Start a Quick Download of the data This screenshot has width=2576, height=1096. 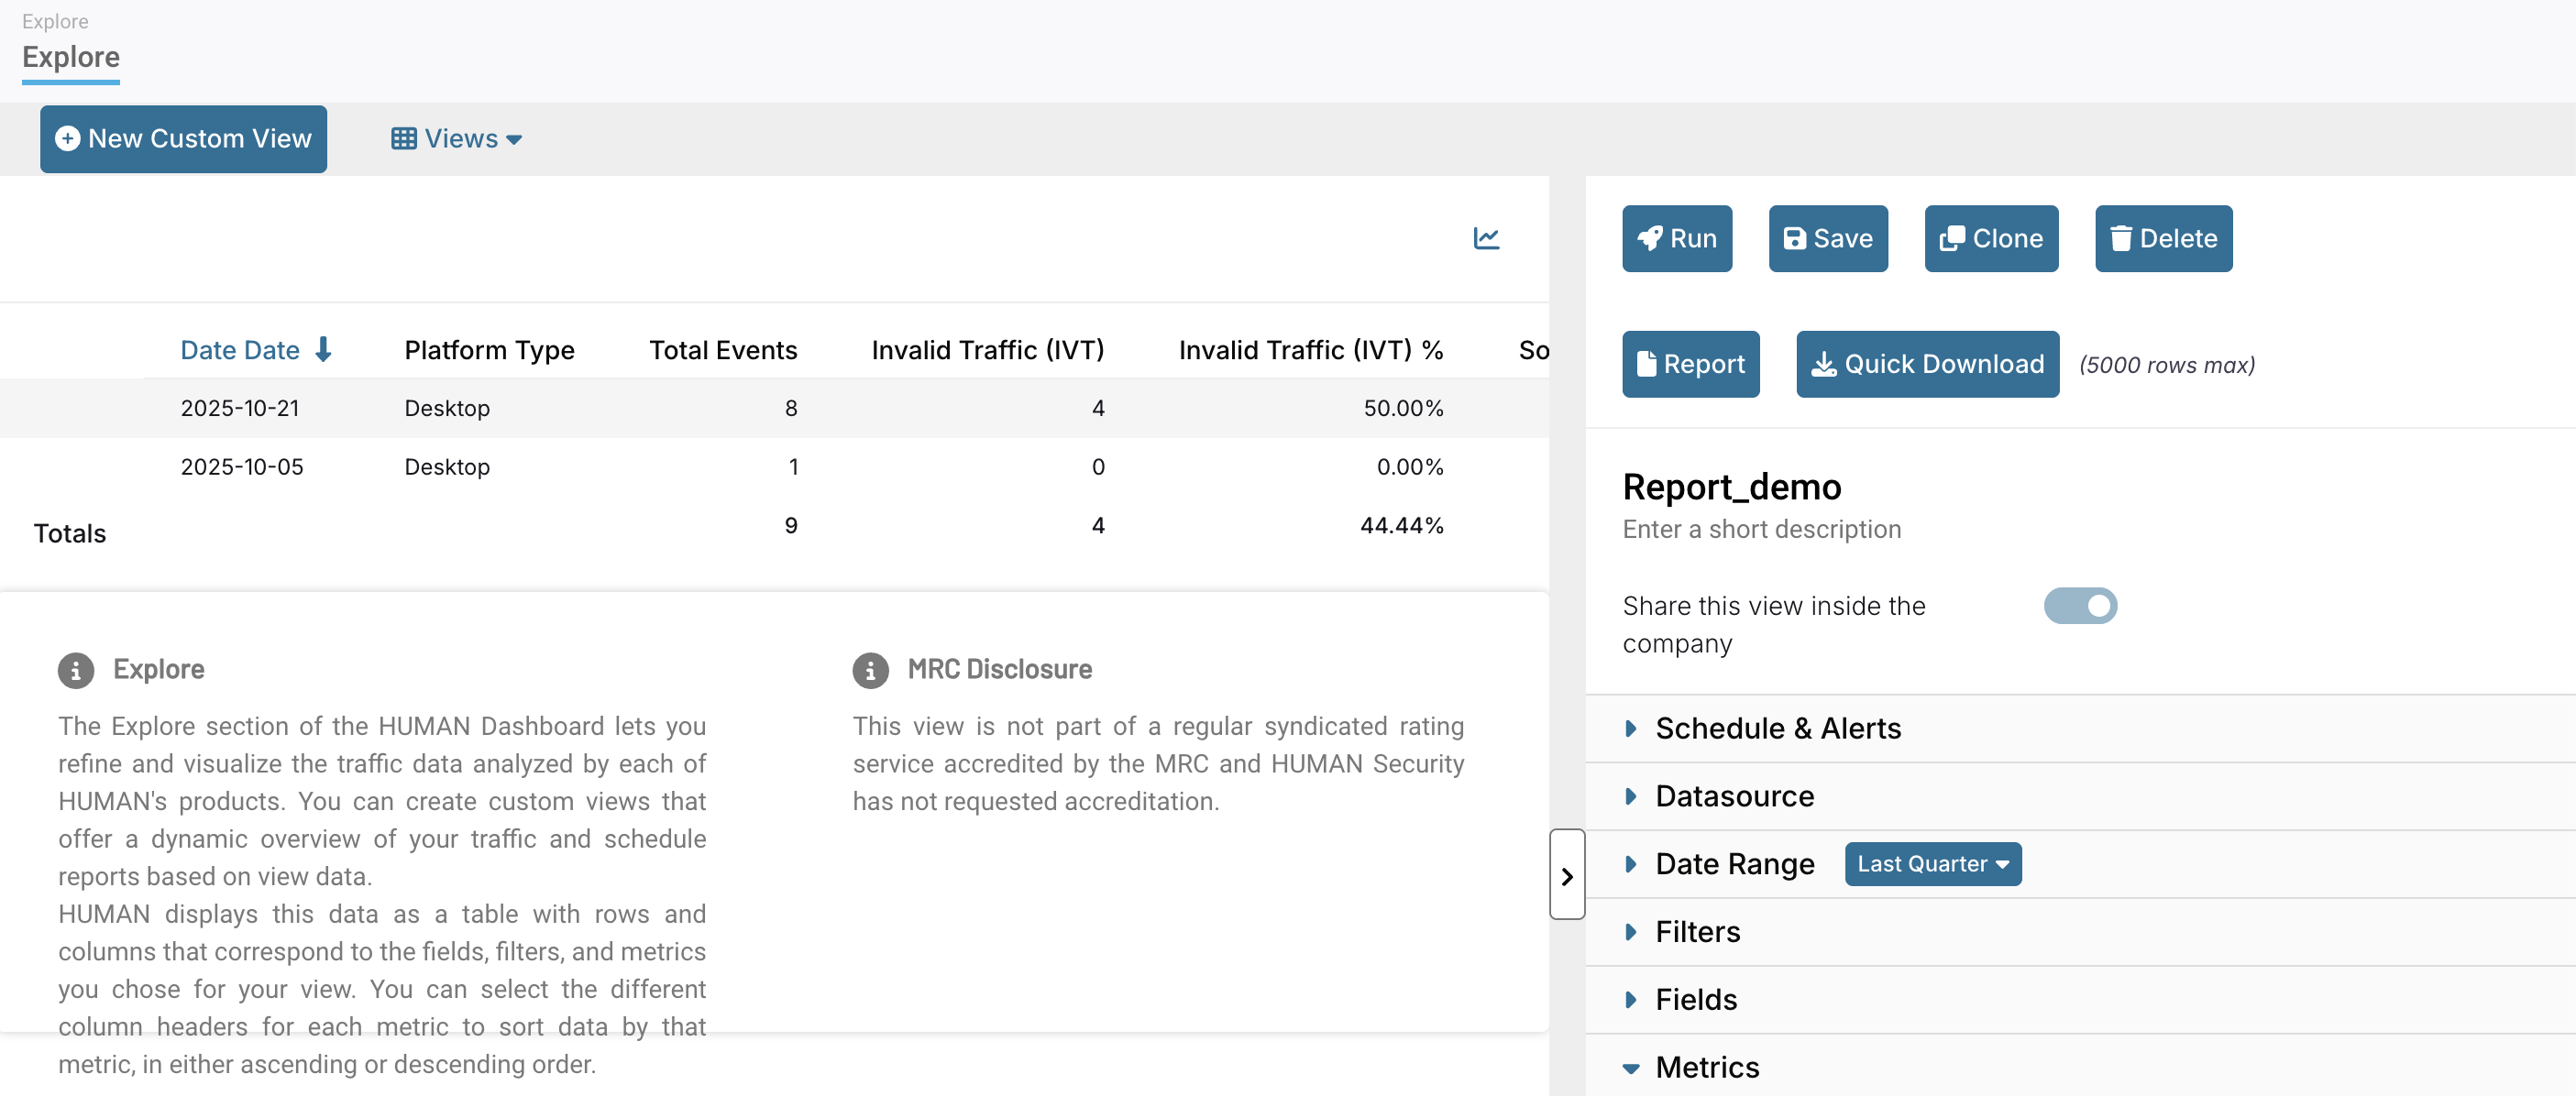coord(1925,364)
